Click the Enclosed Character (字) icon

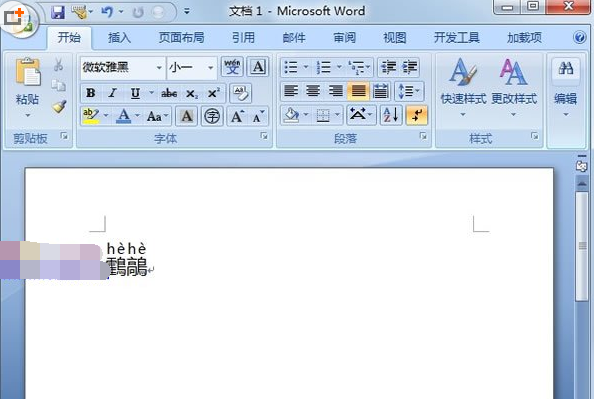coord(211,116)
